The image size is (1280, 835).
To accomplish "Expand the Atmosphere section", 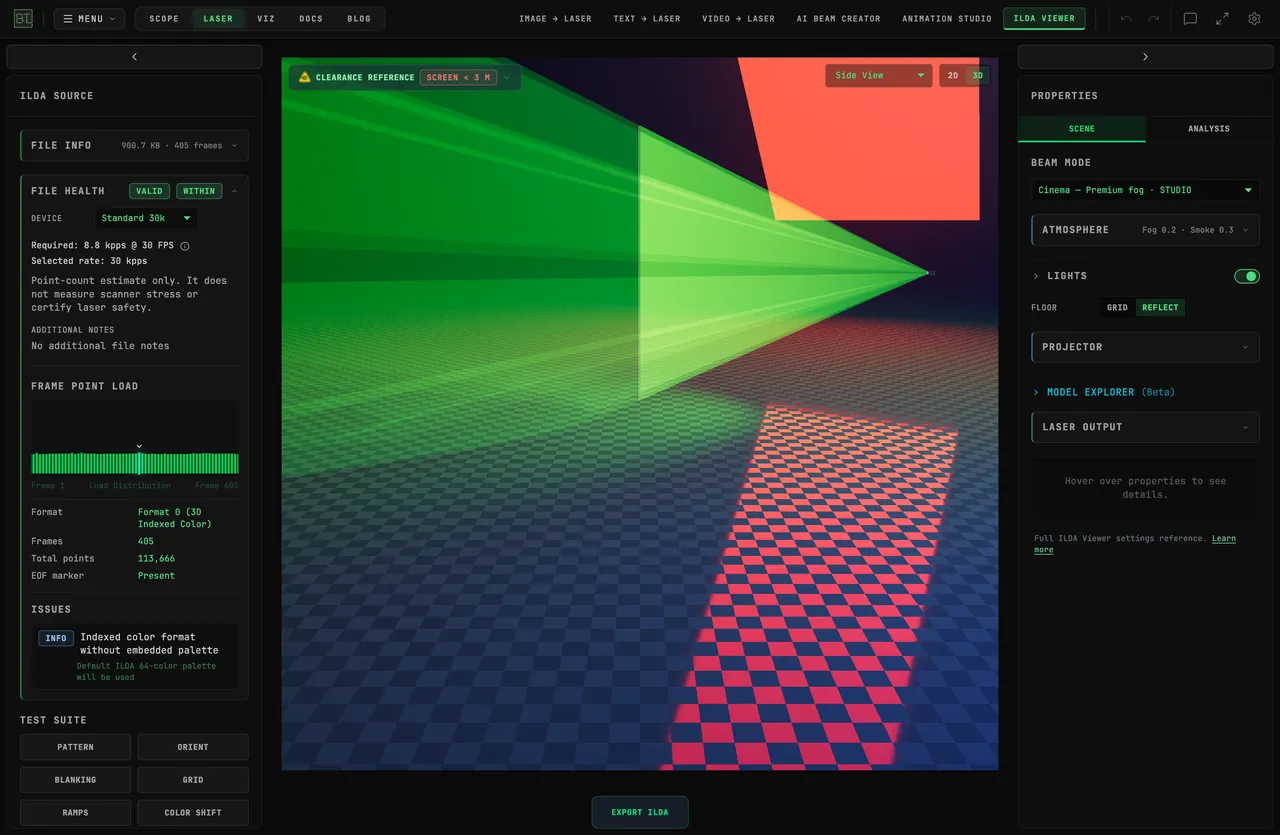I will (x=1145, y=230).
